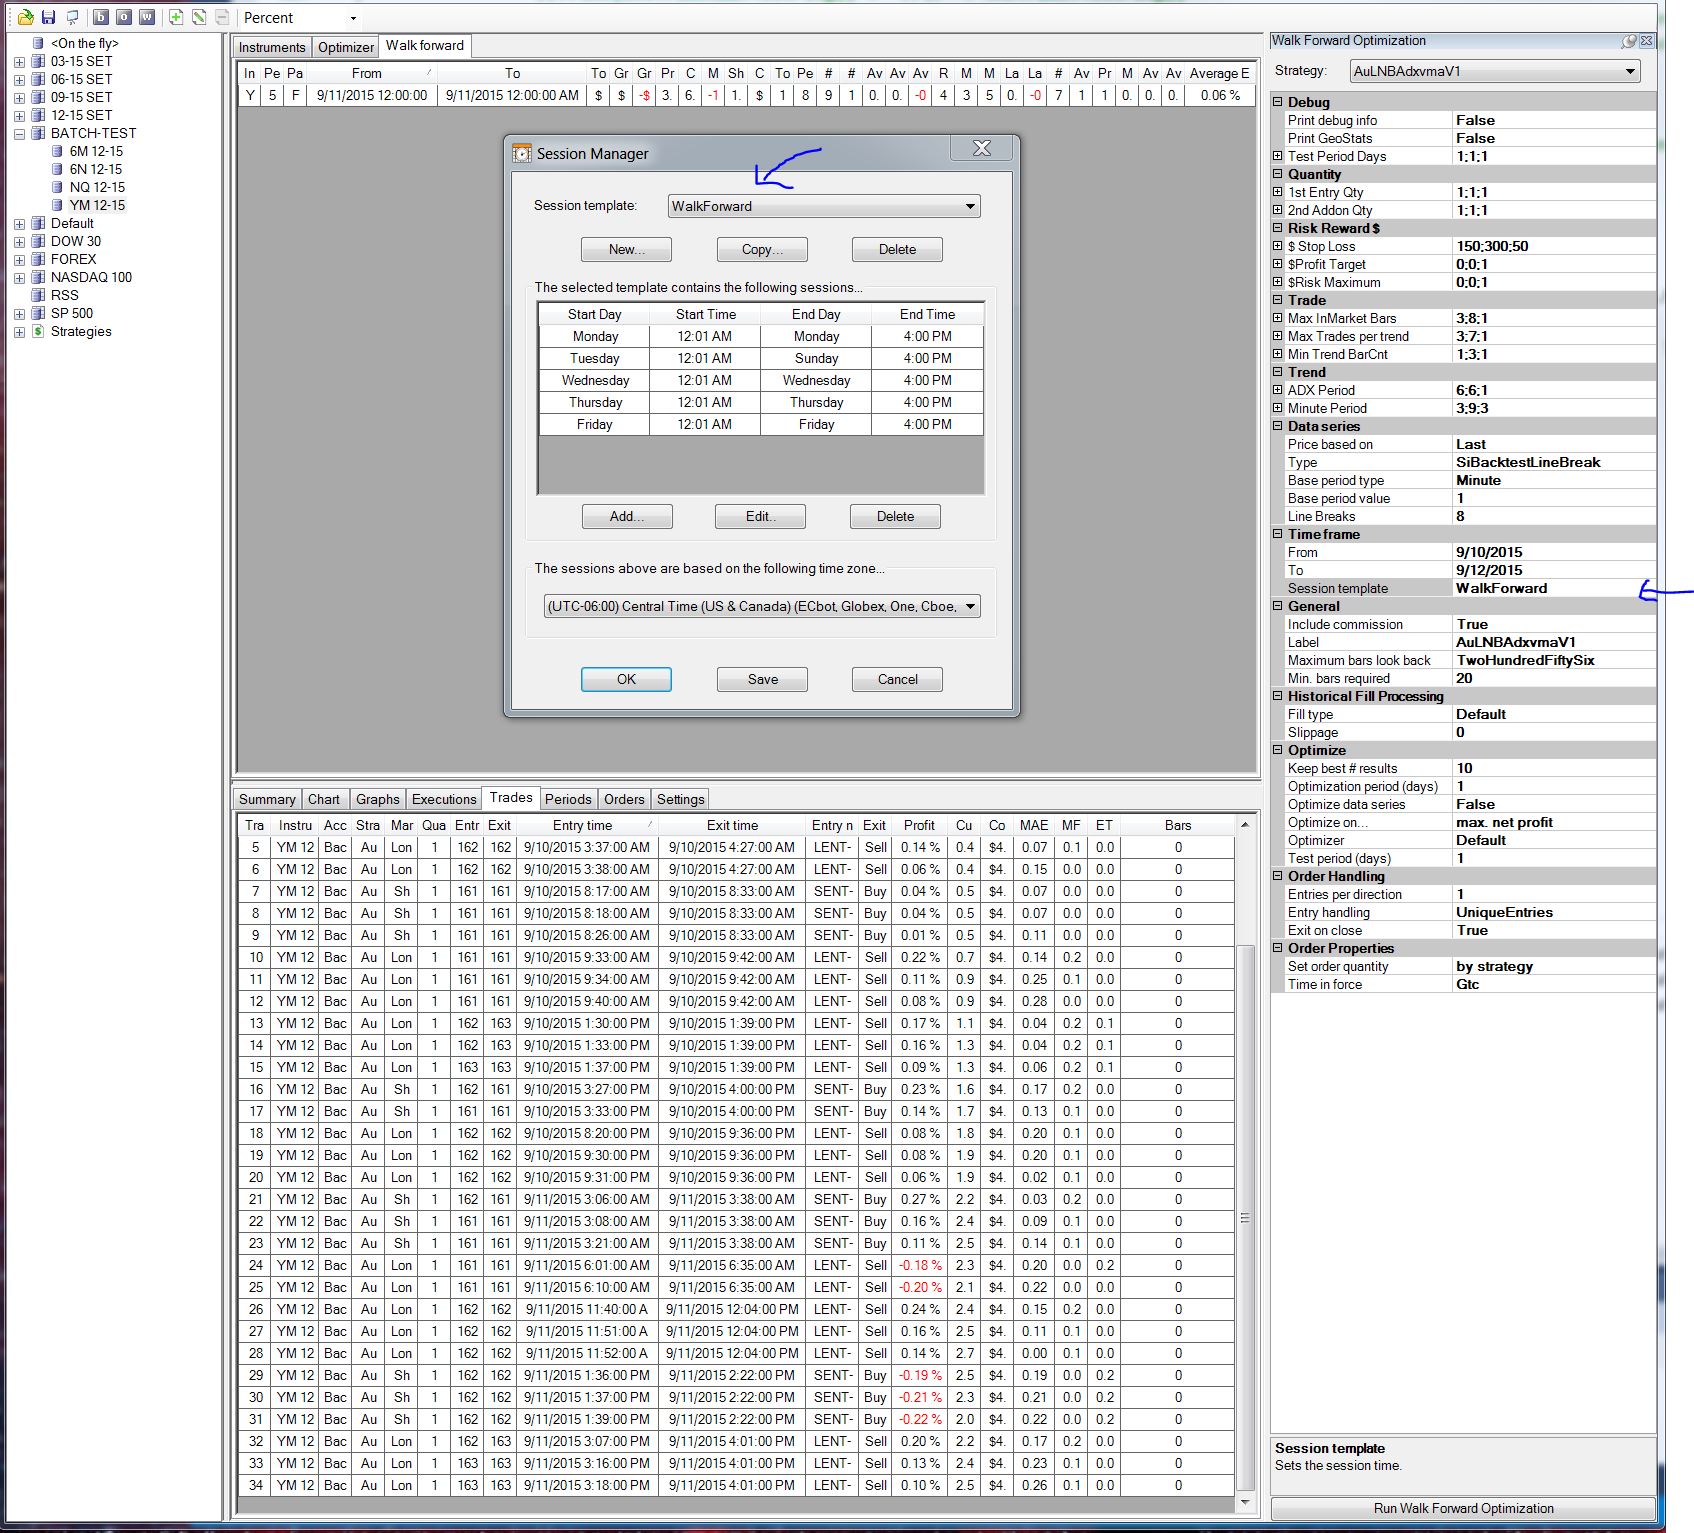Viewport: 1694px width, 1533px height.
Task: Open the Session template dropdown in Session Manager
Action: coord(824,206)
